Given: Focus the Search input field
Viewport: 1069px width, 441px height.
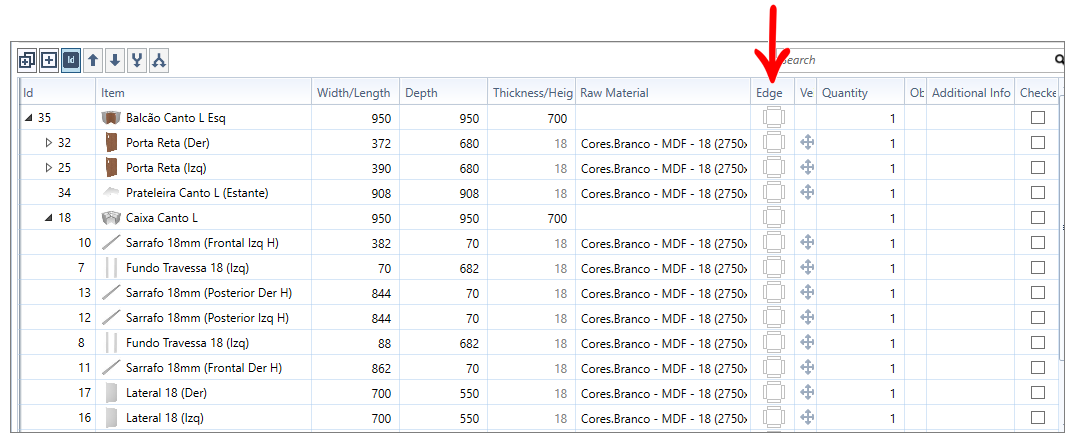Looking at the screenshot, I should pos(915,60).
